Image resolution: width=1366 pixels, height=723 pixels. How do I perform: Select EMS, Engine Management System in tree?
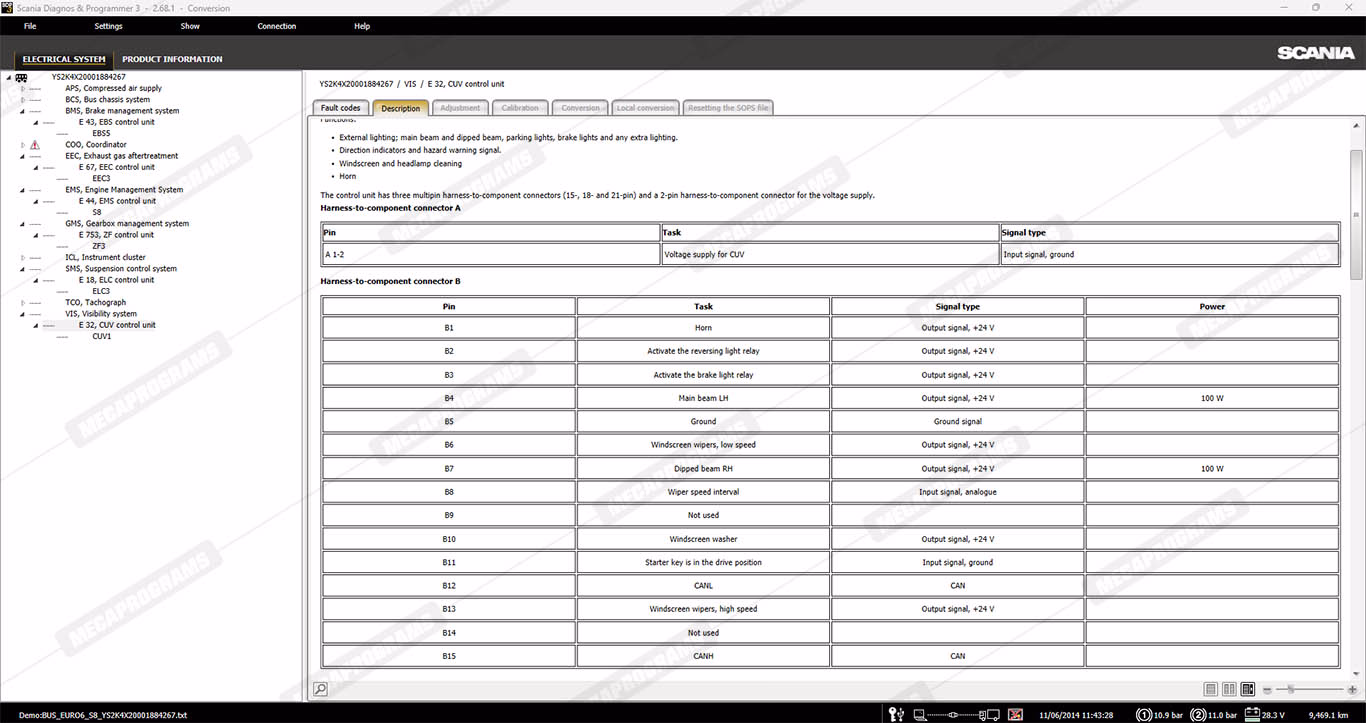[124, 190]
